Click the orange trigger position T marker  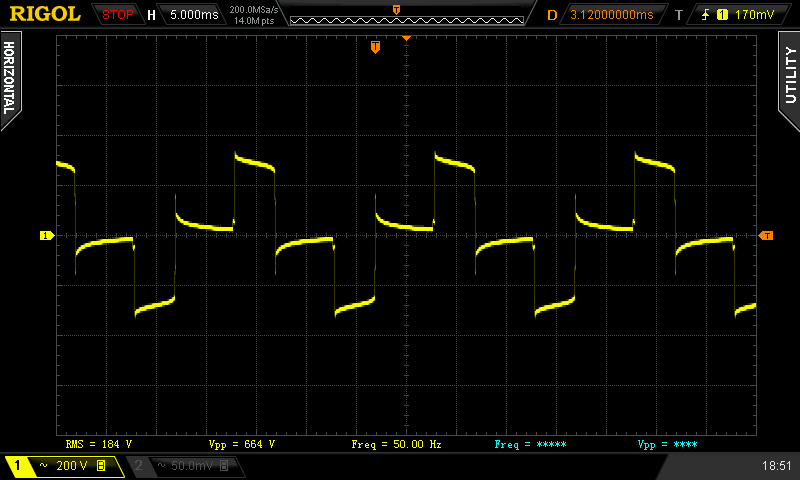pyautogui.click(x=375, y=47)
